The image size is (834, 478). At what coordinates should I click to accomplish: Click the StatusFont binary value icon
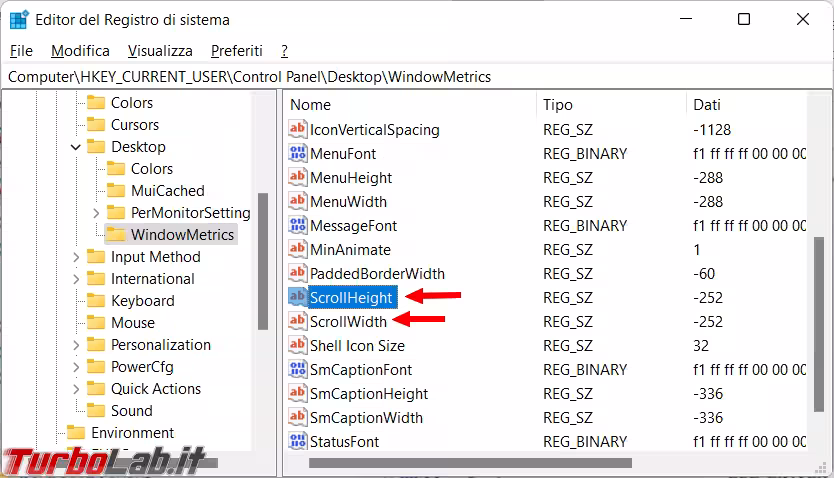click(x=297, y=442)
